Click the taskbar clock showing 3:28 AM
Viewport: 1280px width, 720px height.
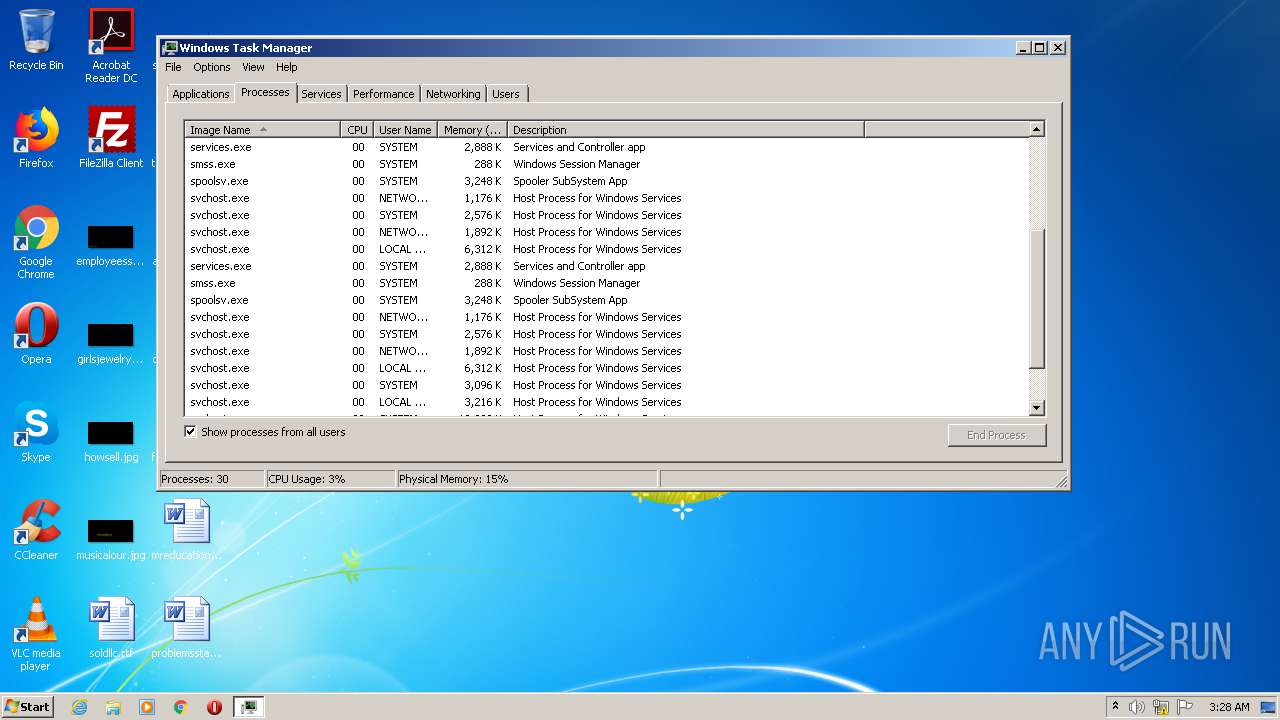point(1229,707)
